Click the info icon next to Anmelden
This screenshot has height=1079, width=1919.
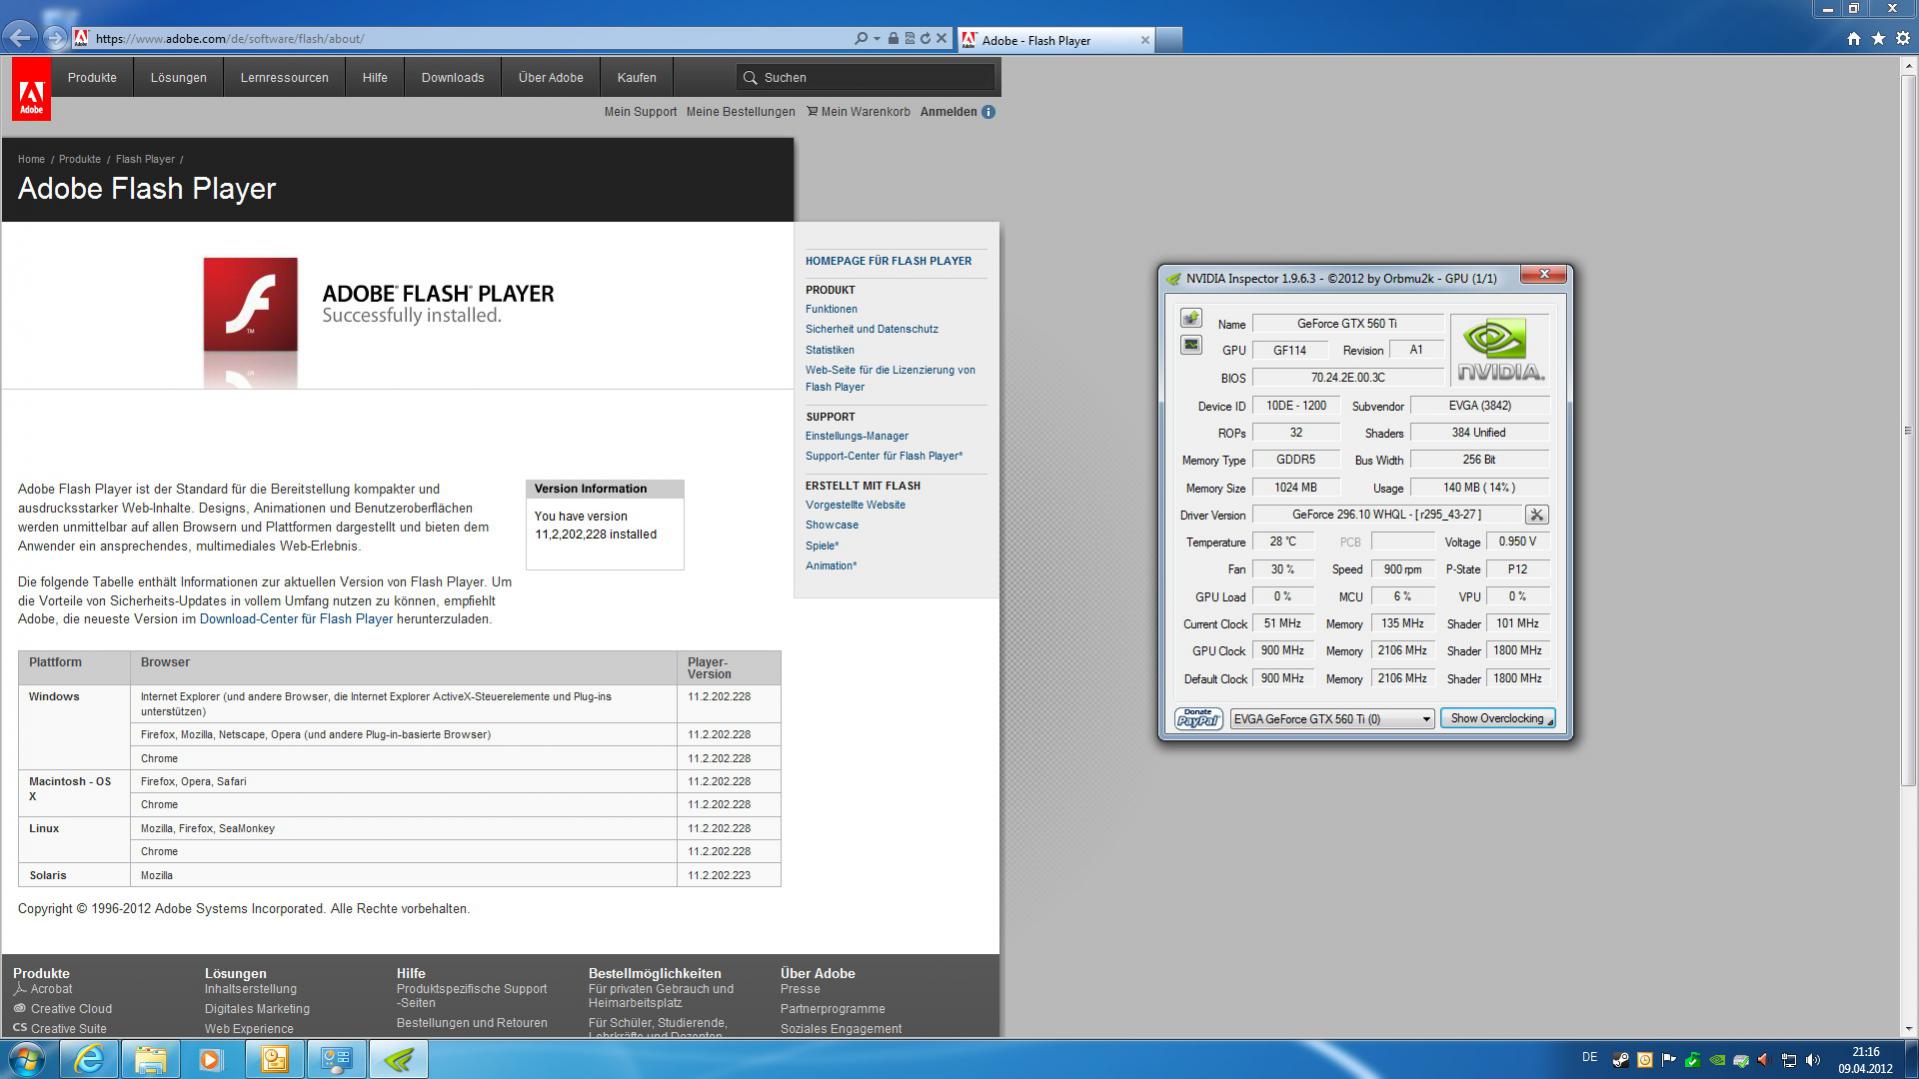988,112
